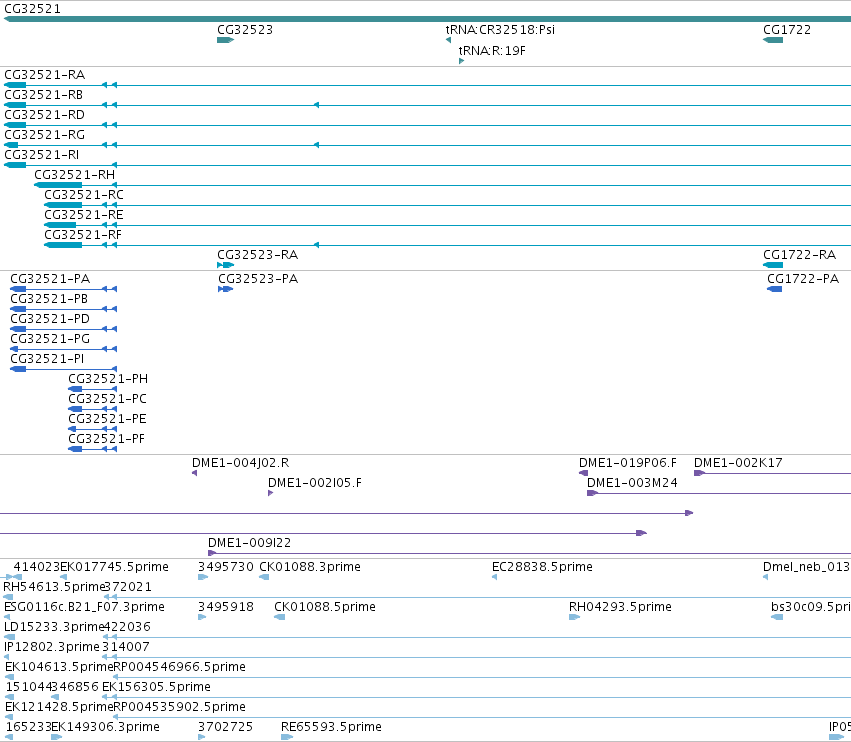Select transcript CG1722-RA
851x742 pixels.
pos(799,255)
